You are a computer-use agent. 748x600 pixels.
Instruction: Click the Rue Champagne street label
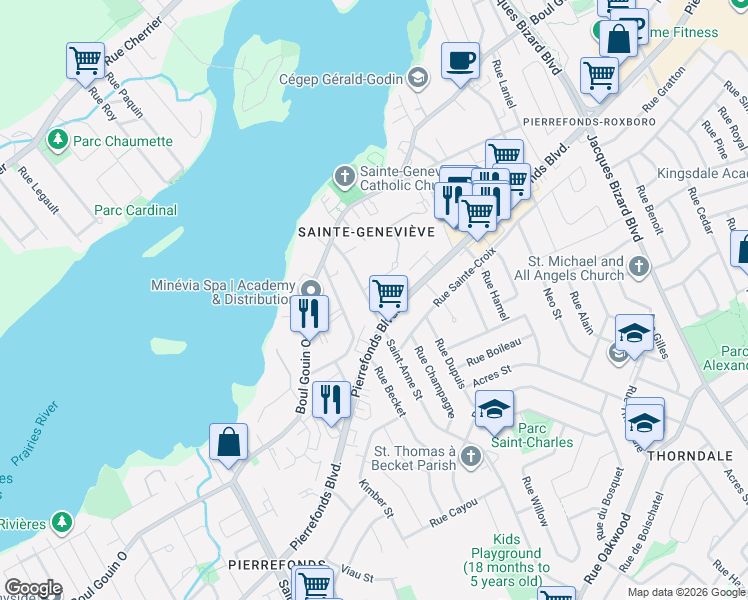coord(435,382)
